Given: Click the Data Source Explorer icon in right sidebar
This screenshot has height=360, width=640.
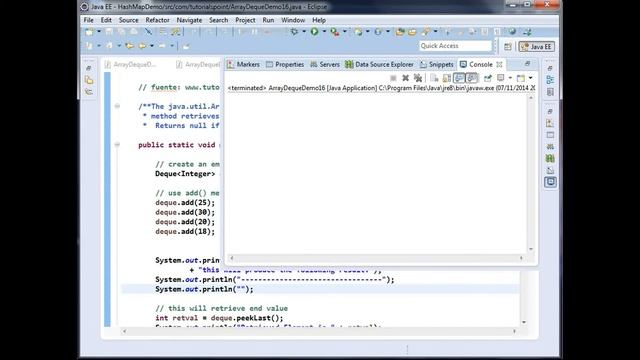Looking at the screenshot, I should point(550,158).
